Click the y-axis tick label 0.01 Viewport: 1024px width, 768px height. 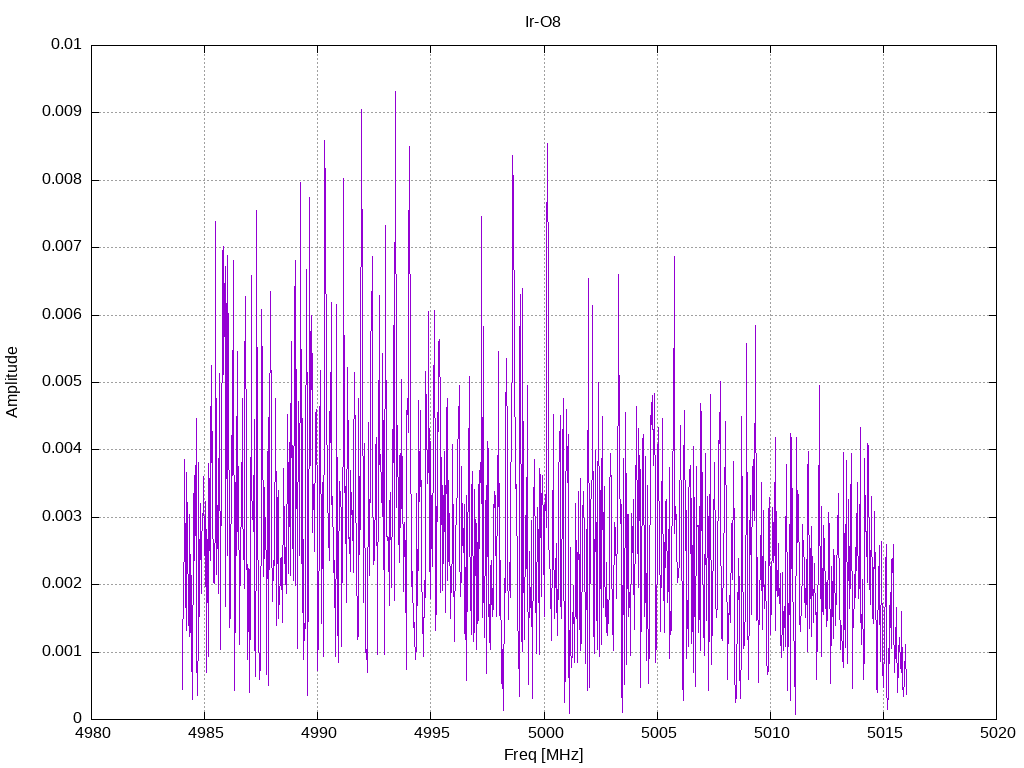(x=66, y=44)
